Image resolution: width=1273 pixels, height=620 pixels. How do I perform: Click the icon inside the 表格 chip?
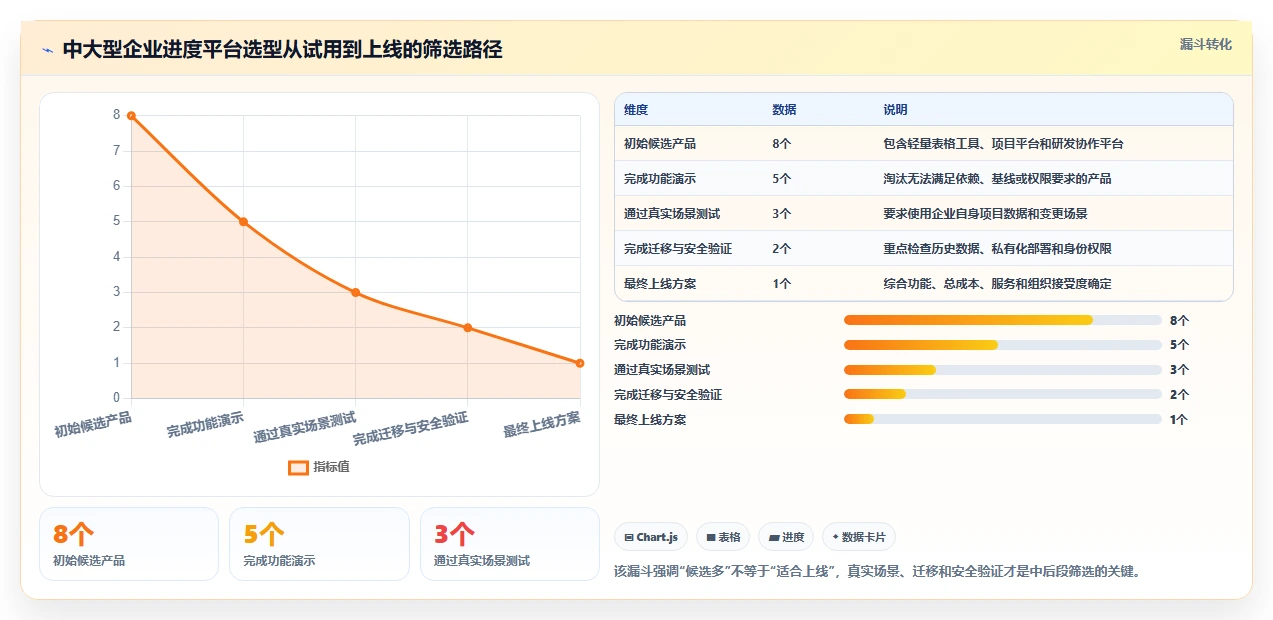pos(710,537)
